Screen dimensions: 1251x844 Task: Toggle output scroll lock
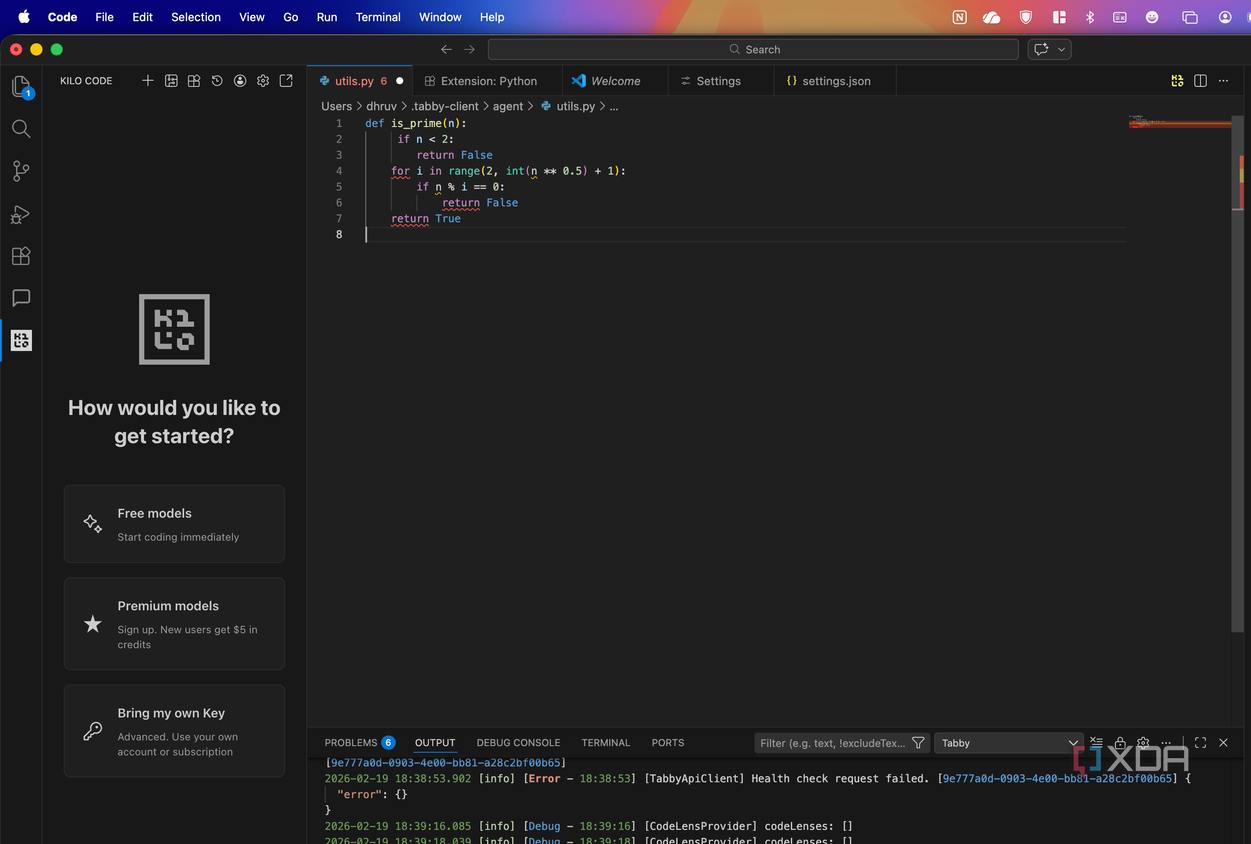pyautogui.click(x=1120, y=743)
